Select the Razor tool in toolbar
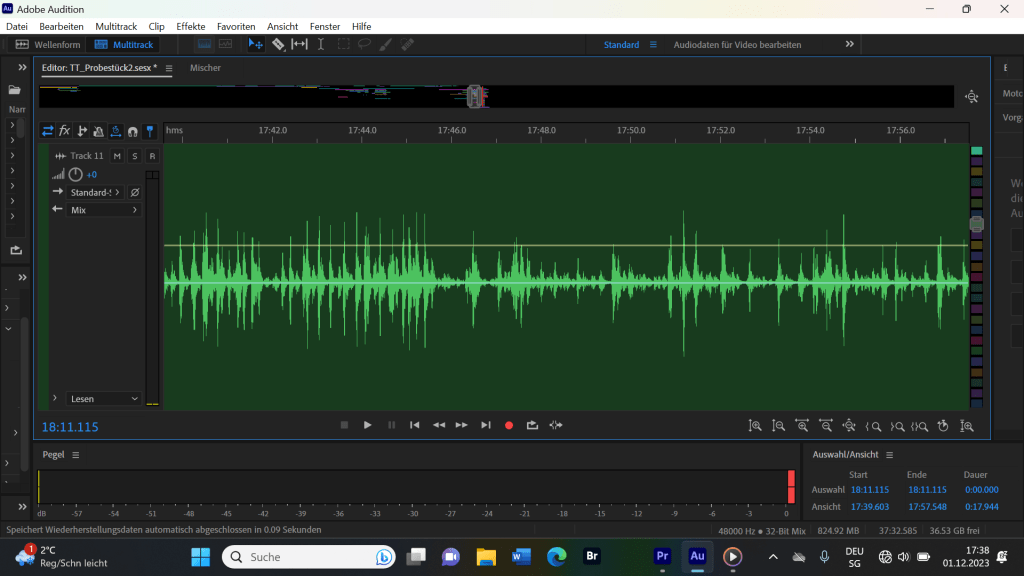1024x576 pixels. pos(278,44)
